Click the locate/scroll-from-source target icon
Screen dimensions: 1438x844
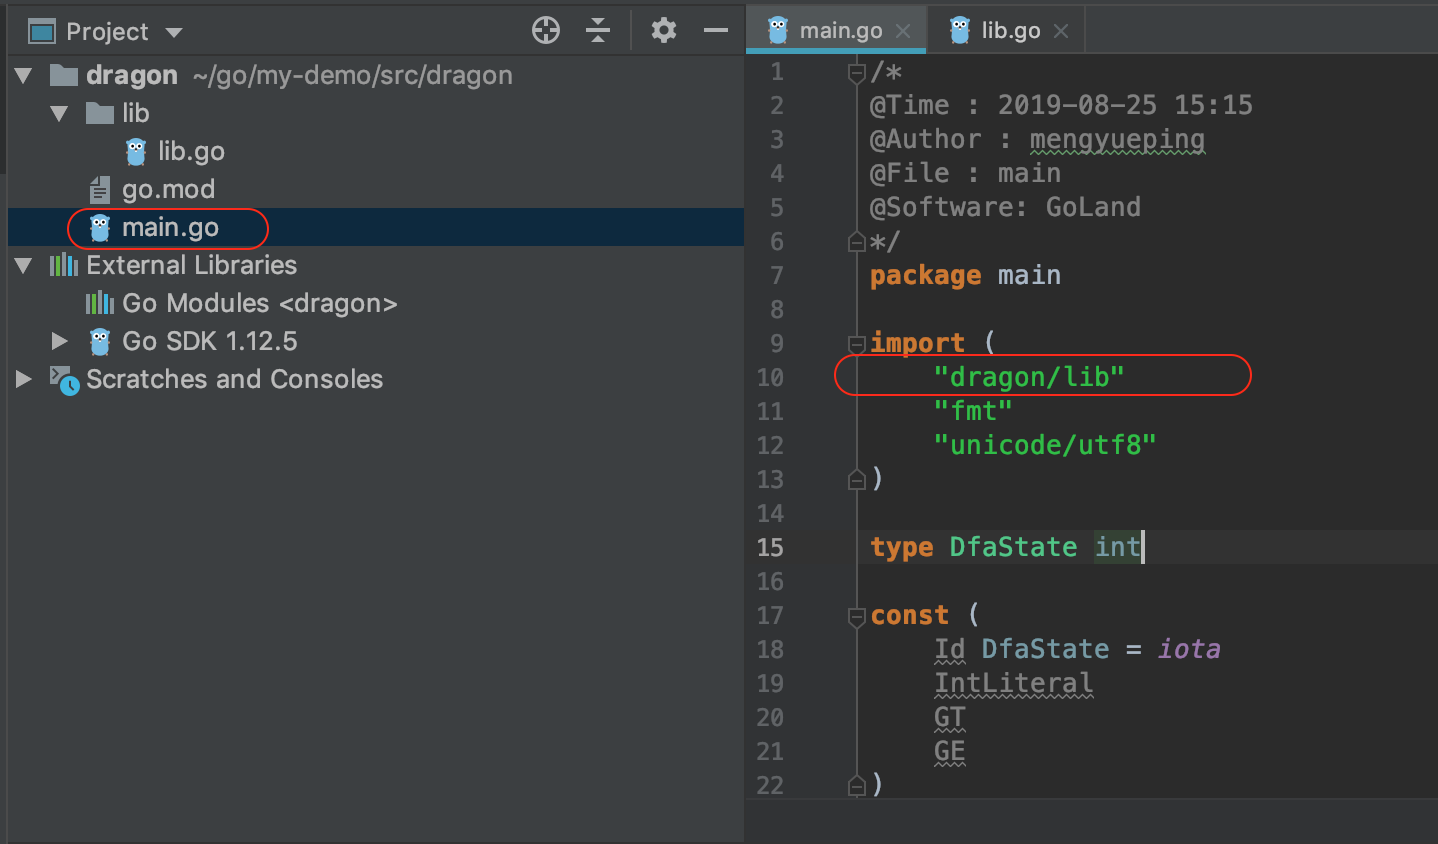tap(546, 31)
